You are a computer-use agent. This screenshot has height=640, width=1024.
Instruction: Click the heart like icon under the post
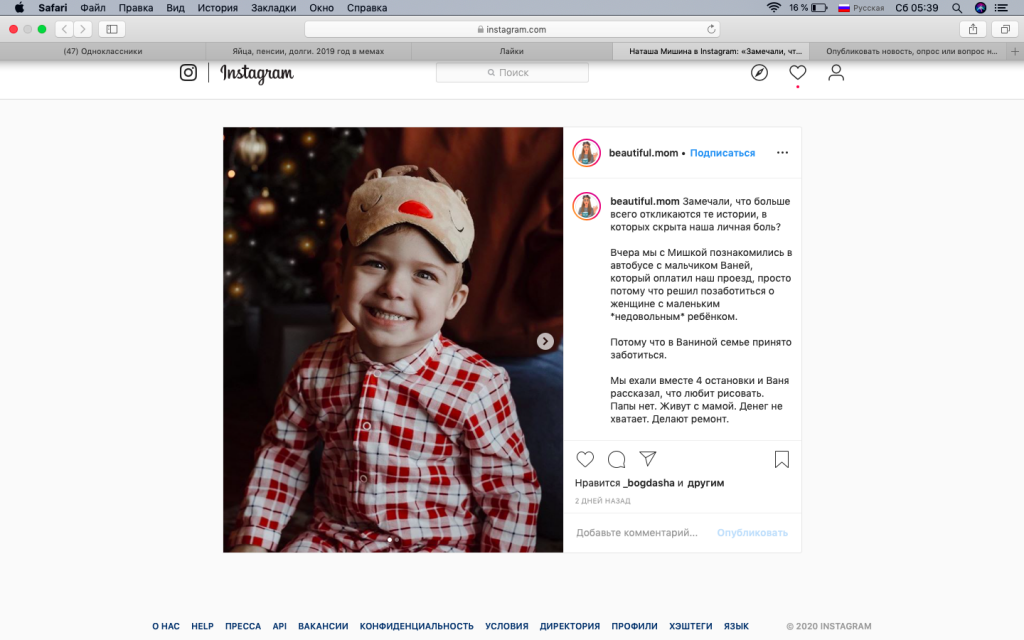[x=585, y=459]
